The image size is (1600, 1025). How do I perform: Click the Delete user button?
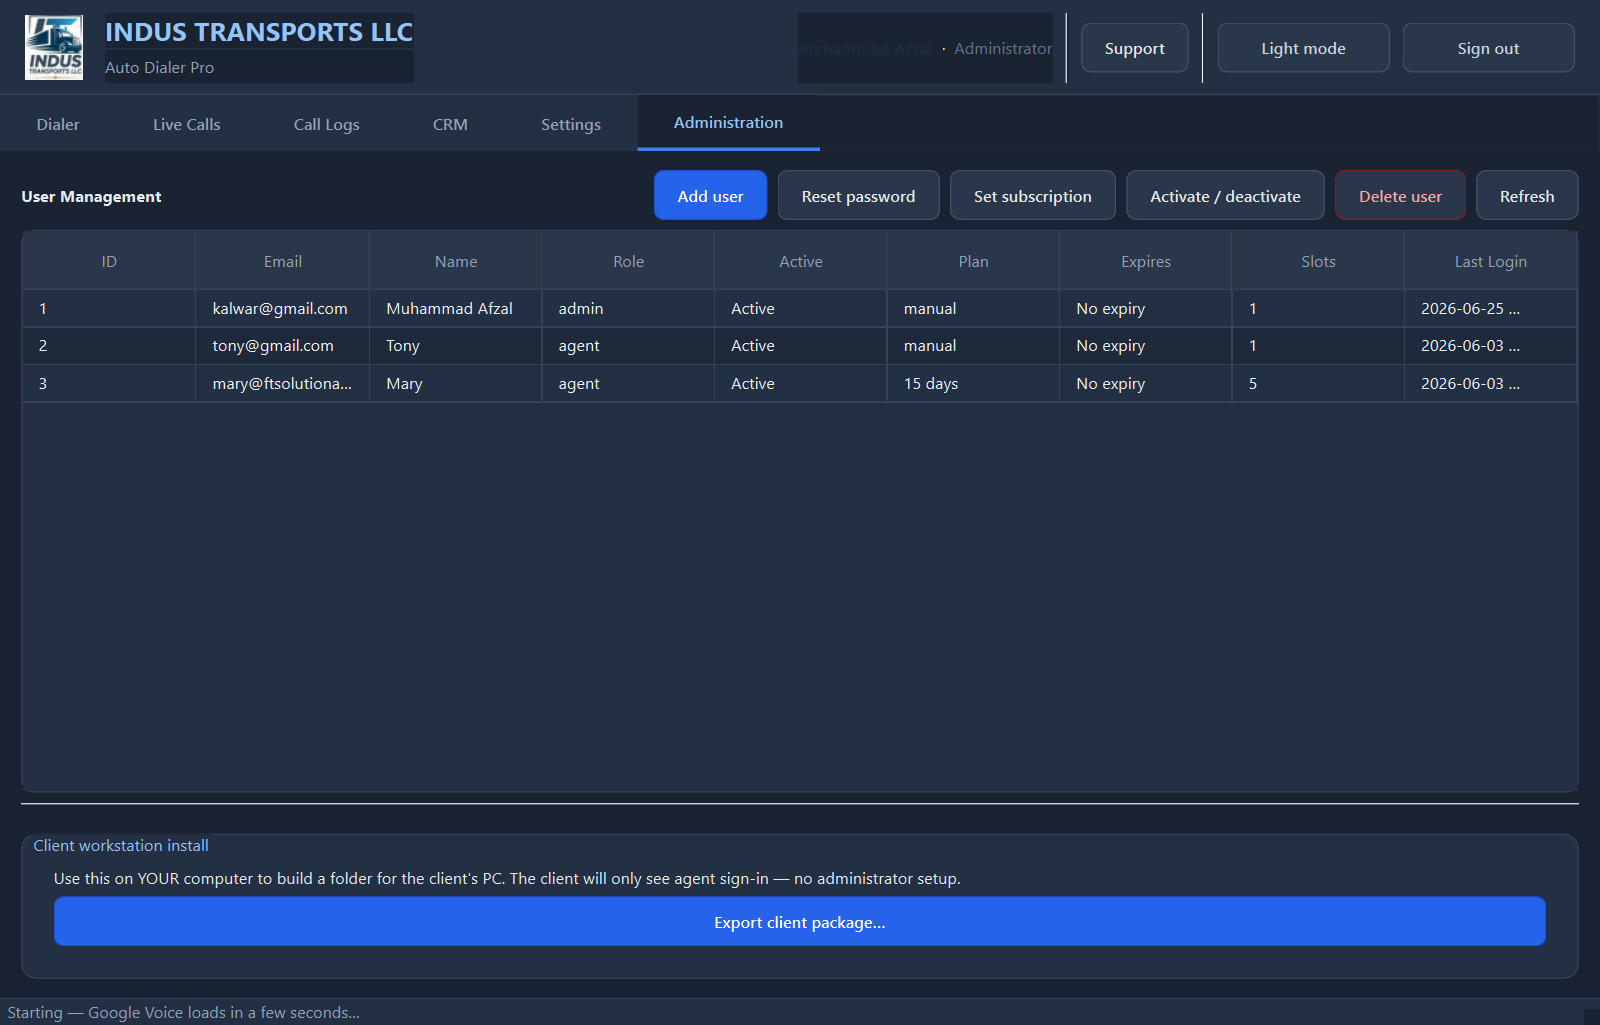1400,195
